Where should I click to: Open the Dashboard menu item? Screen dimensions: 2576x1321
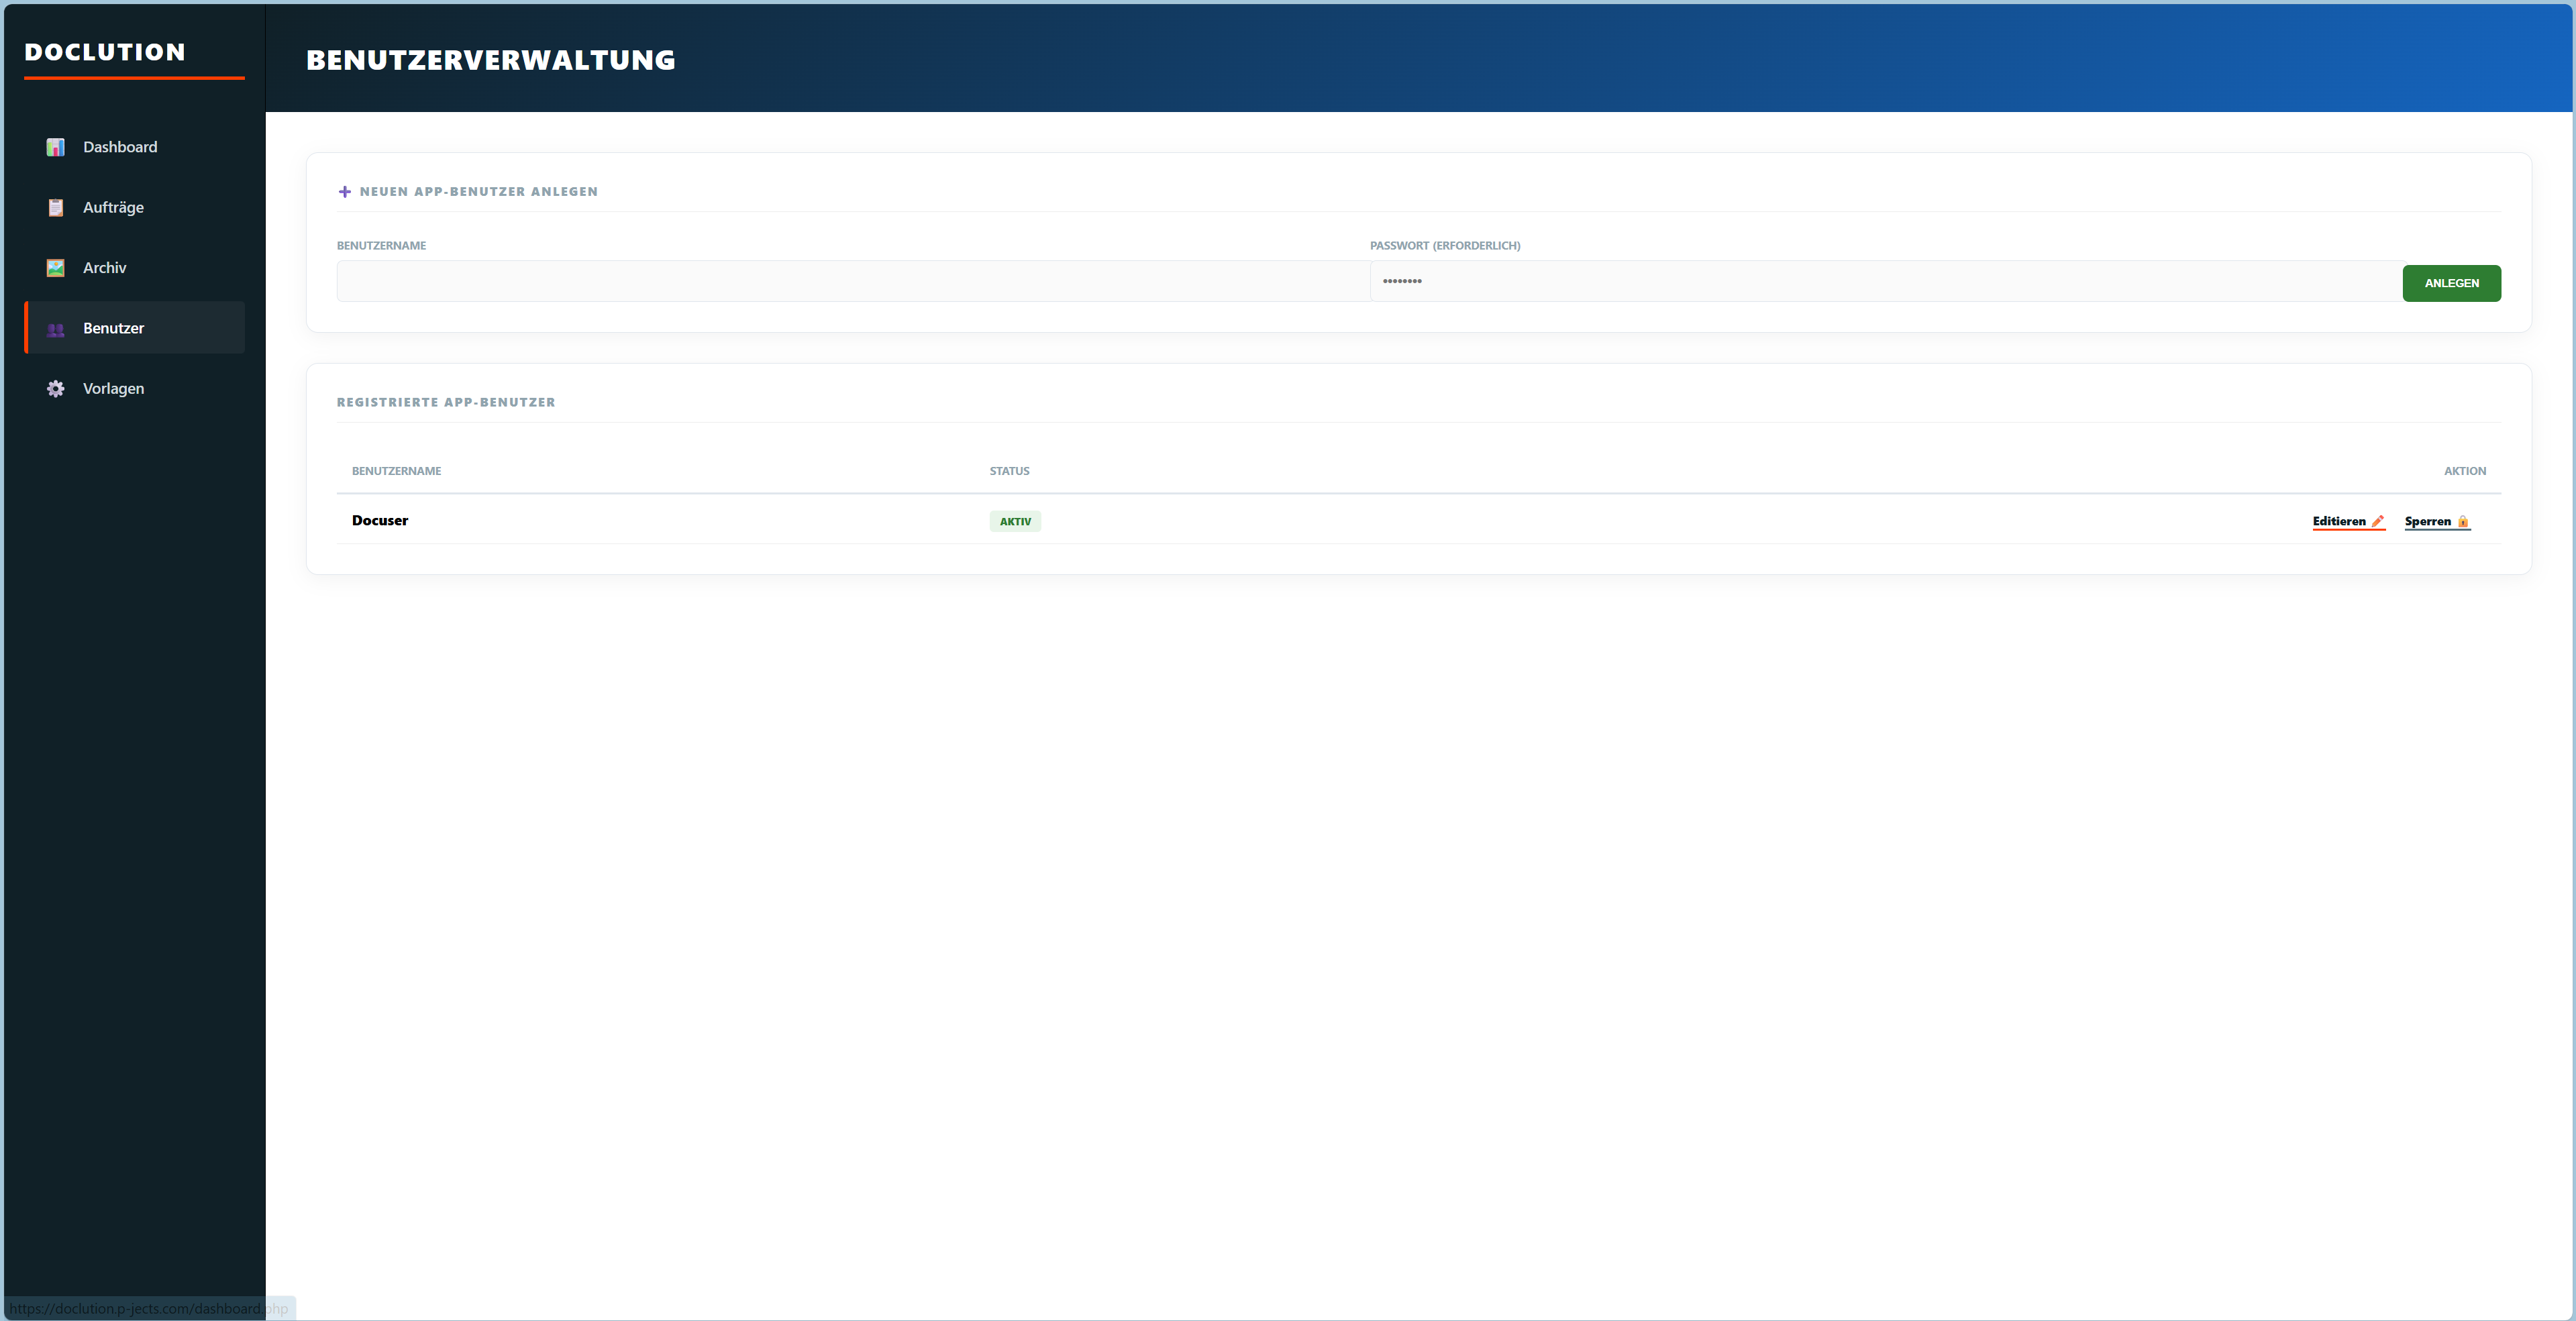point(120,147)
